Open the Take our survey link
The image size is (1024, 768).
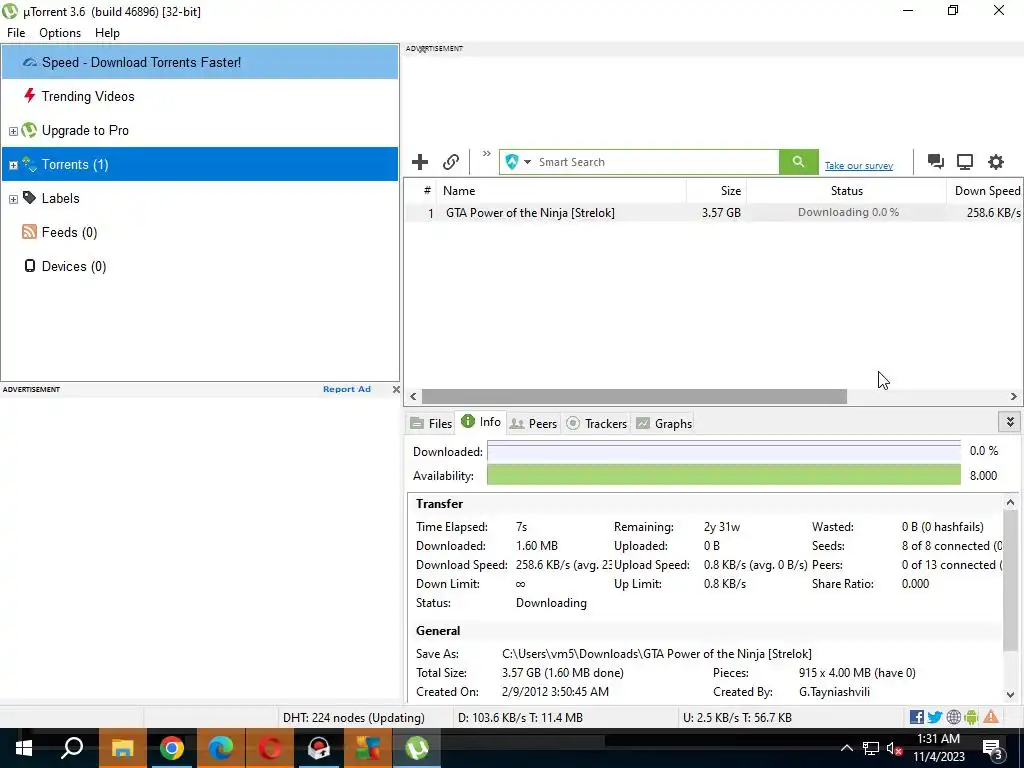tap(858, 166)
